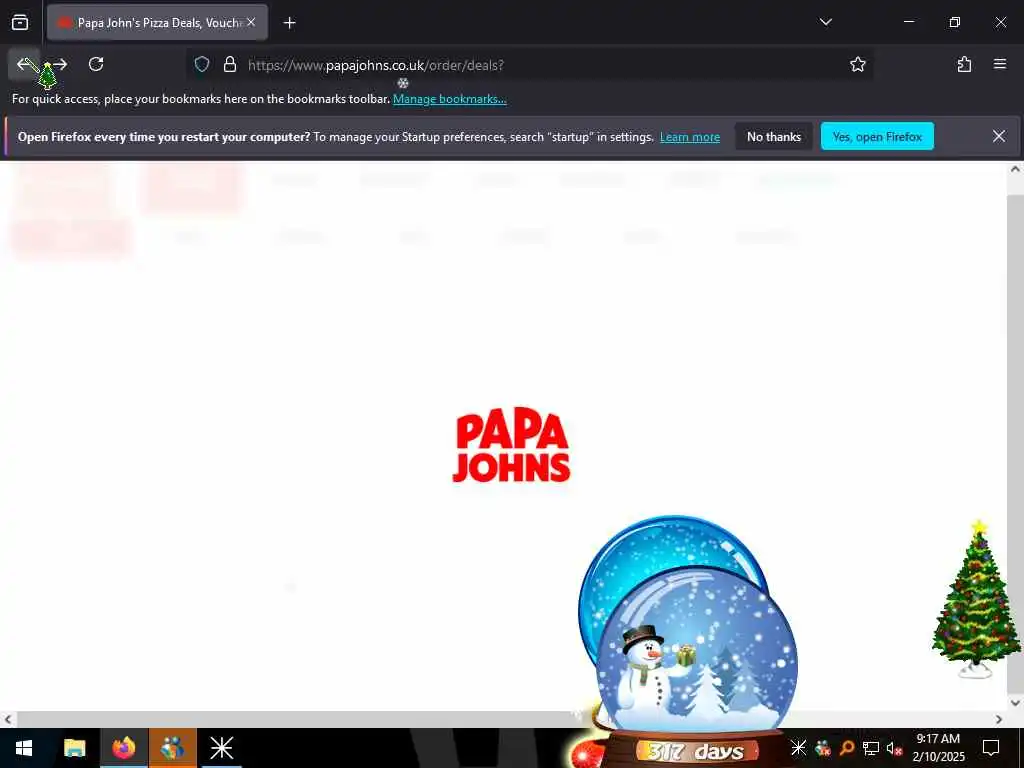Open File Explorer from the taskbar
The width and height of the screenshot is (1024, 768).
pos(74,748)
